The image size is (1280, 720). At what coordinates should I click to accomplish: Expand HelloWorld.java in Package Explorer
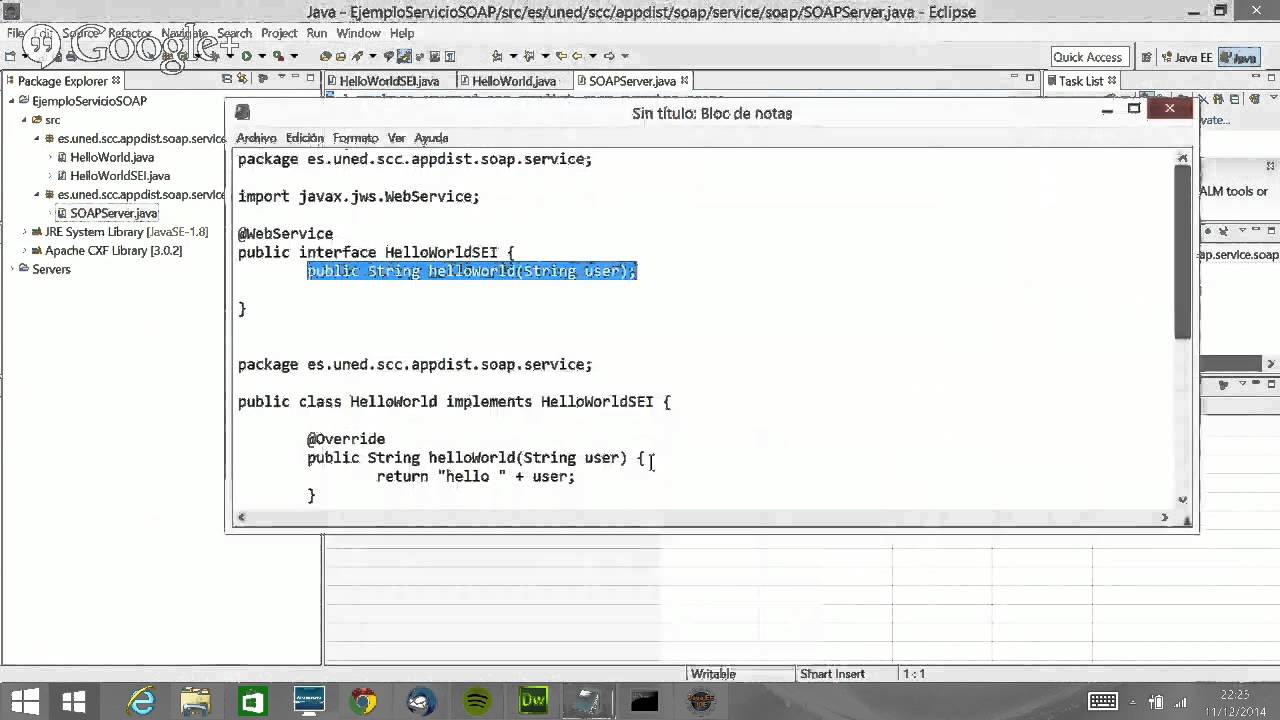click(51, 157)
